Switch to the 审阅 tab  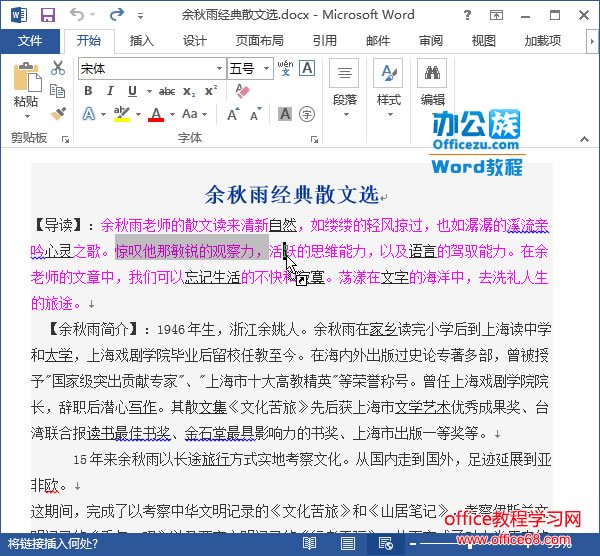[x=430, y=41]
